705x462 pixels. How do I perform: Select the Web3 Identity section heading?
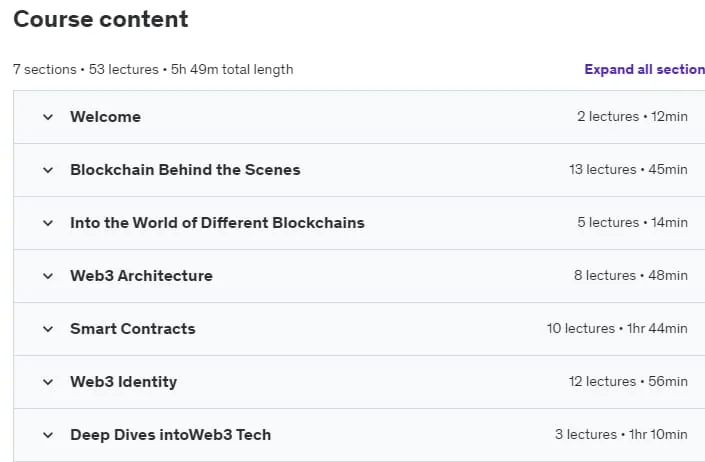pos(124,382)
